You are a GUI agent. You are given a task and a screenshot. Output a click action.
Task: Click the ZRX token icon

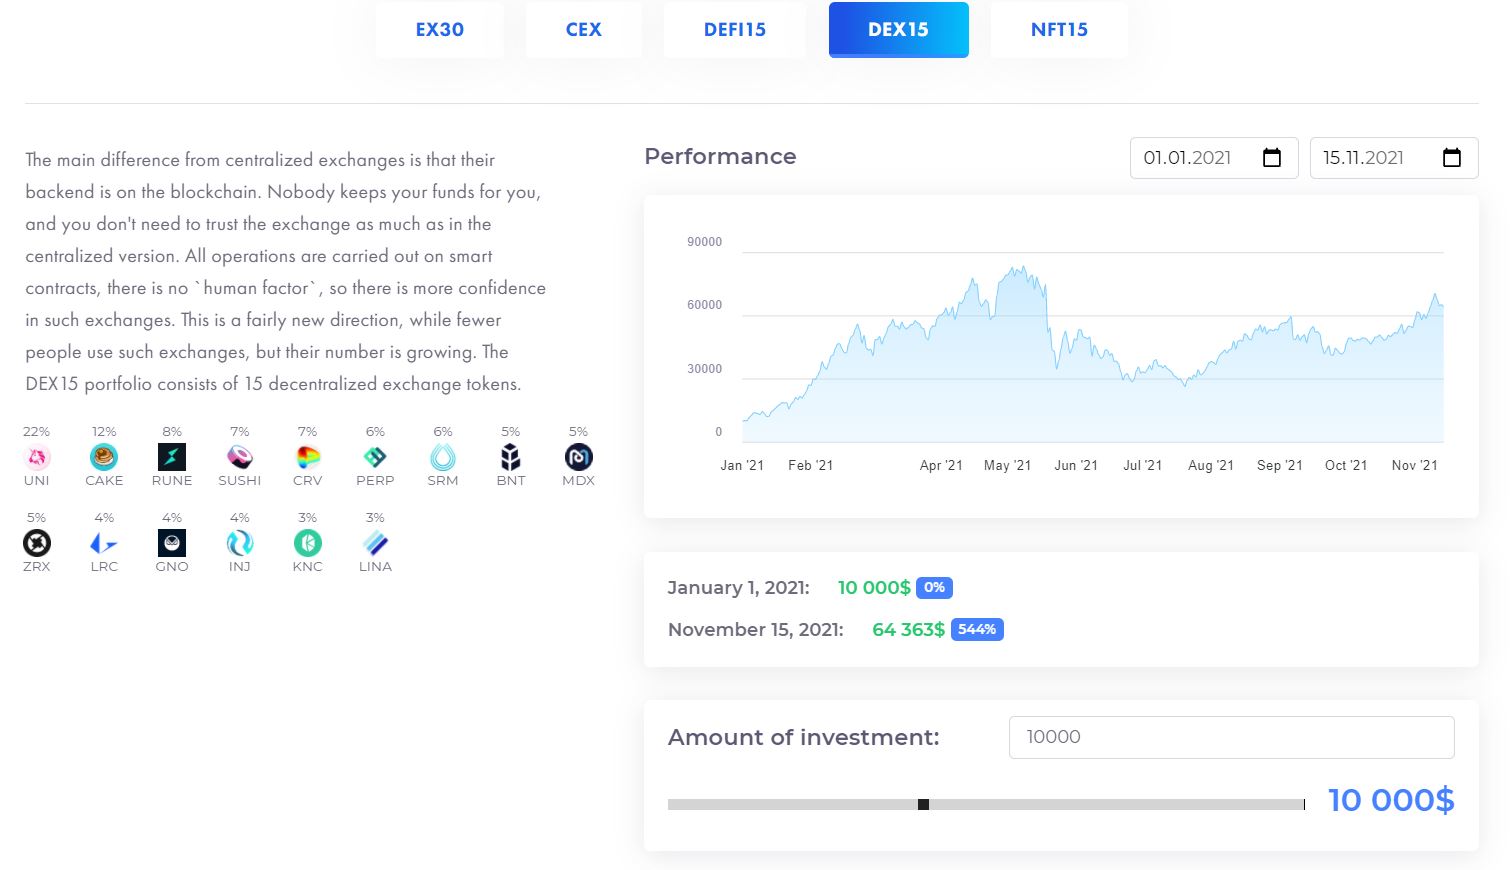tap(37, 543)
